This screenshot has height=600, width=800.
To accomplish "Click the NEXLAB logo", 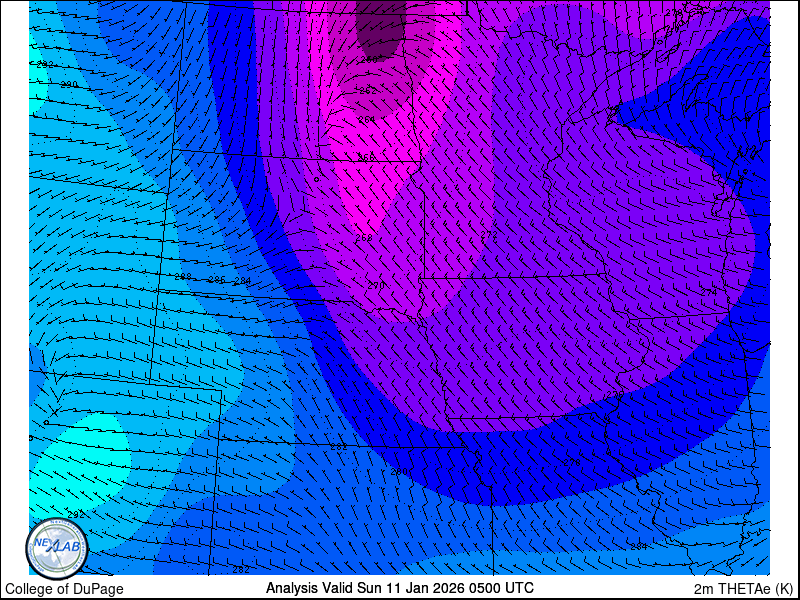I will [x=57, y=549].
